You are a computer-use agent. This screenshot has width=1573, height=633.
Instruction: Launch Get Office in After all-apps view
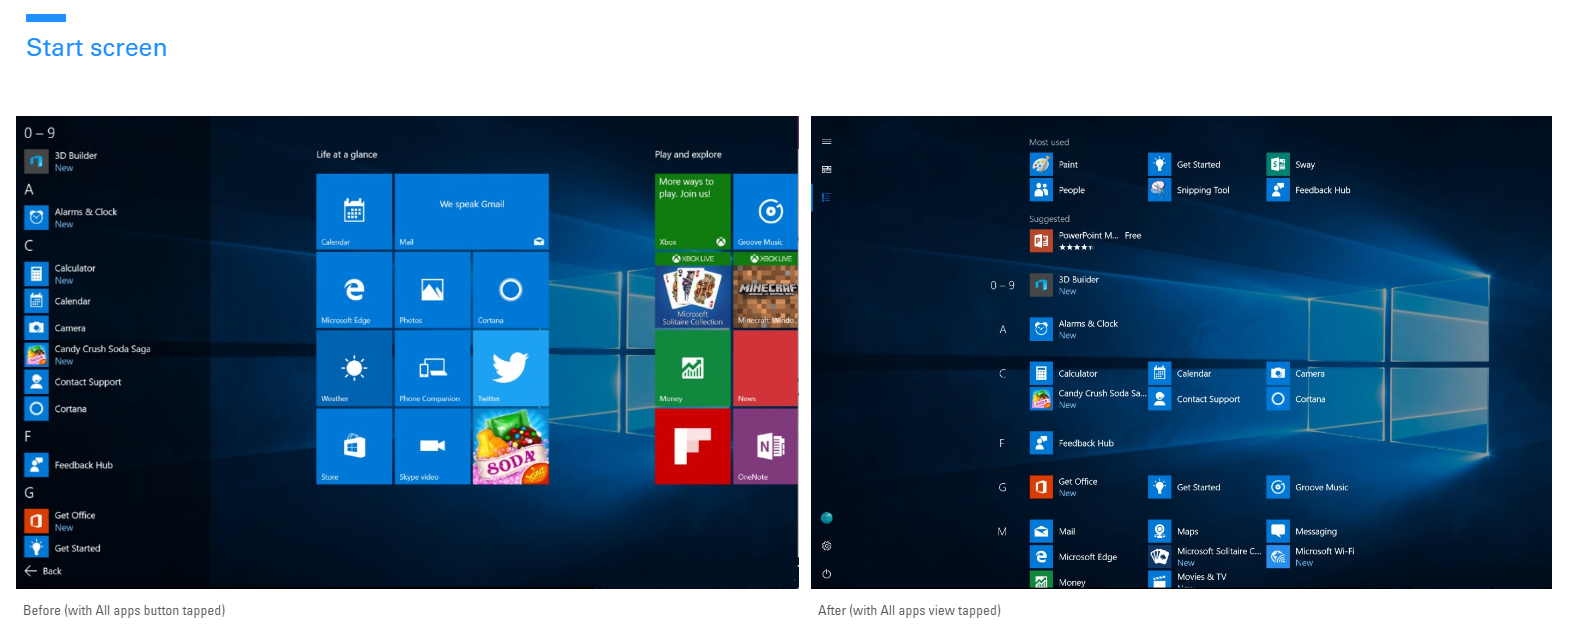click(x=1064, y=487)
